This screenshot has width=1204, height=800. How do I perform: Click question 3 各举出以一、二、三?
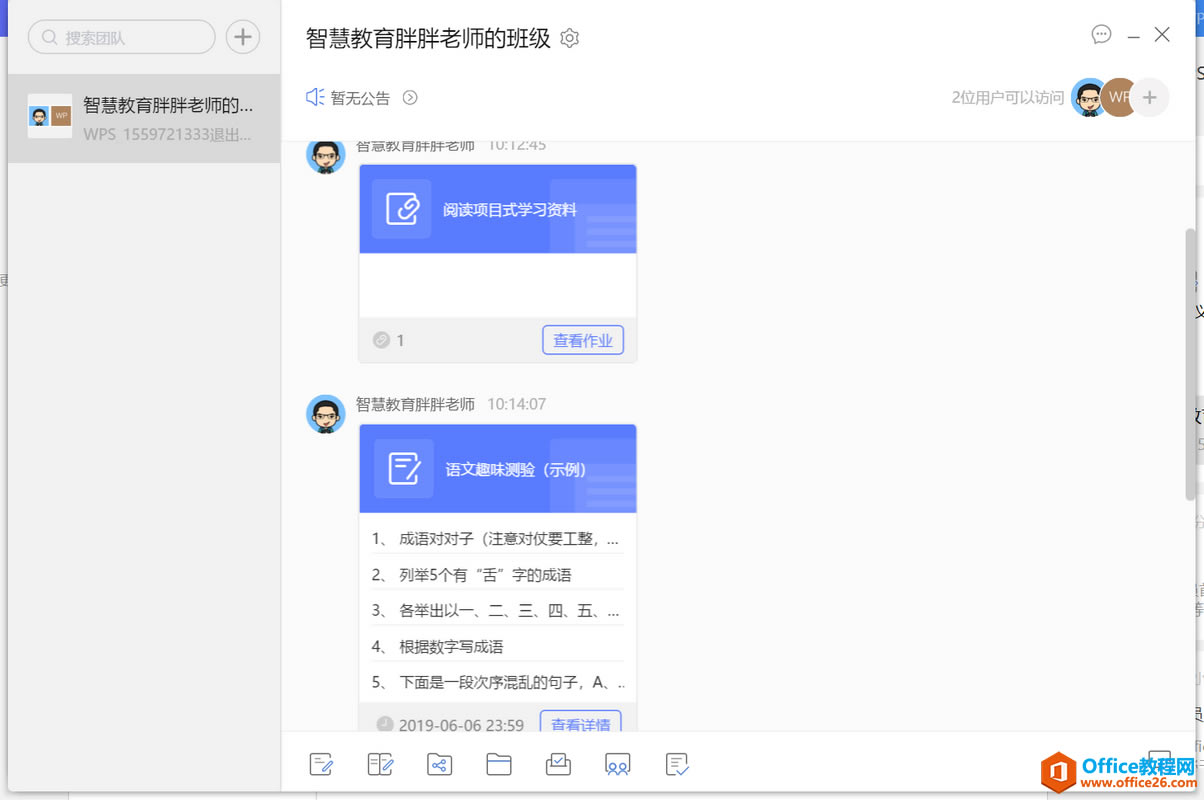(x=497, y=611)
